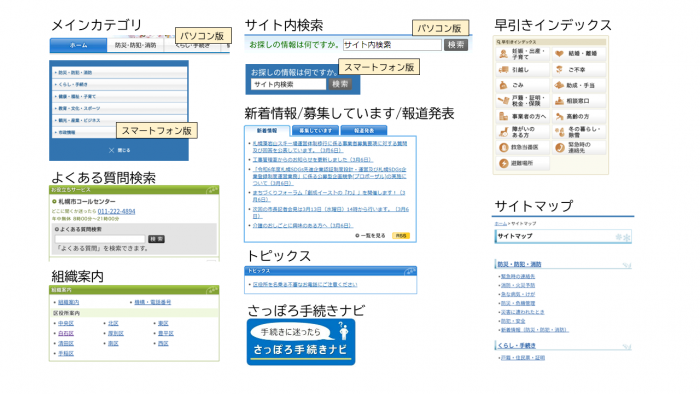Open the 緊急時の連絡先 phone icon button
The image size is (700, 394).
(579, 147)
